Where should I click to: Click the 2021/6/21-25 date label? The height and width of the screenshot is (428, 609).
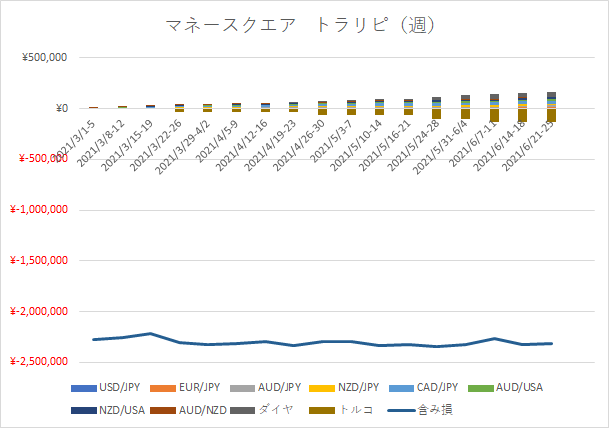[x=528, y=146]
